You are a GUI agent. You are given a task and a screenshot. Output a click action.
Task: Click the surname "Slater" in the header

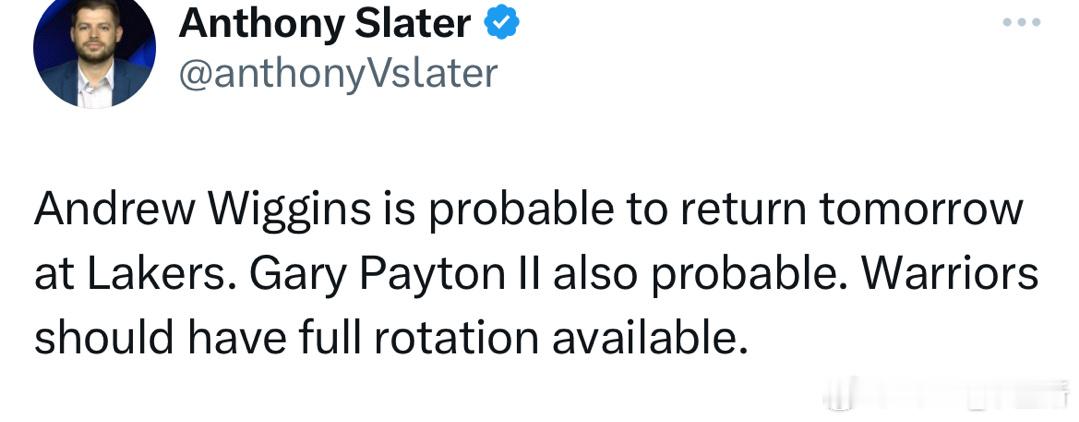[418, 23]
